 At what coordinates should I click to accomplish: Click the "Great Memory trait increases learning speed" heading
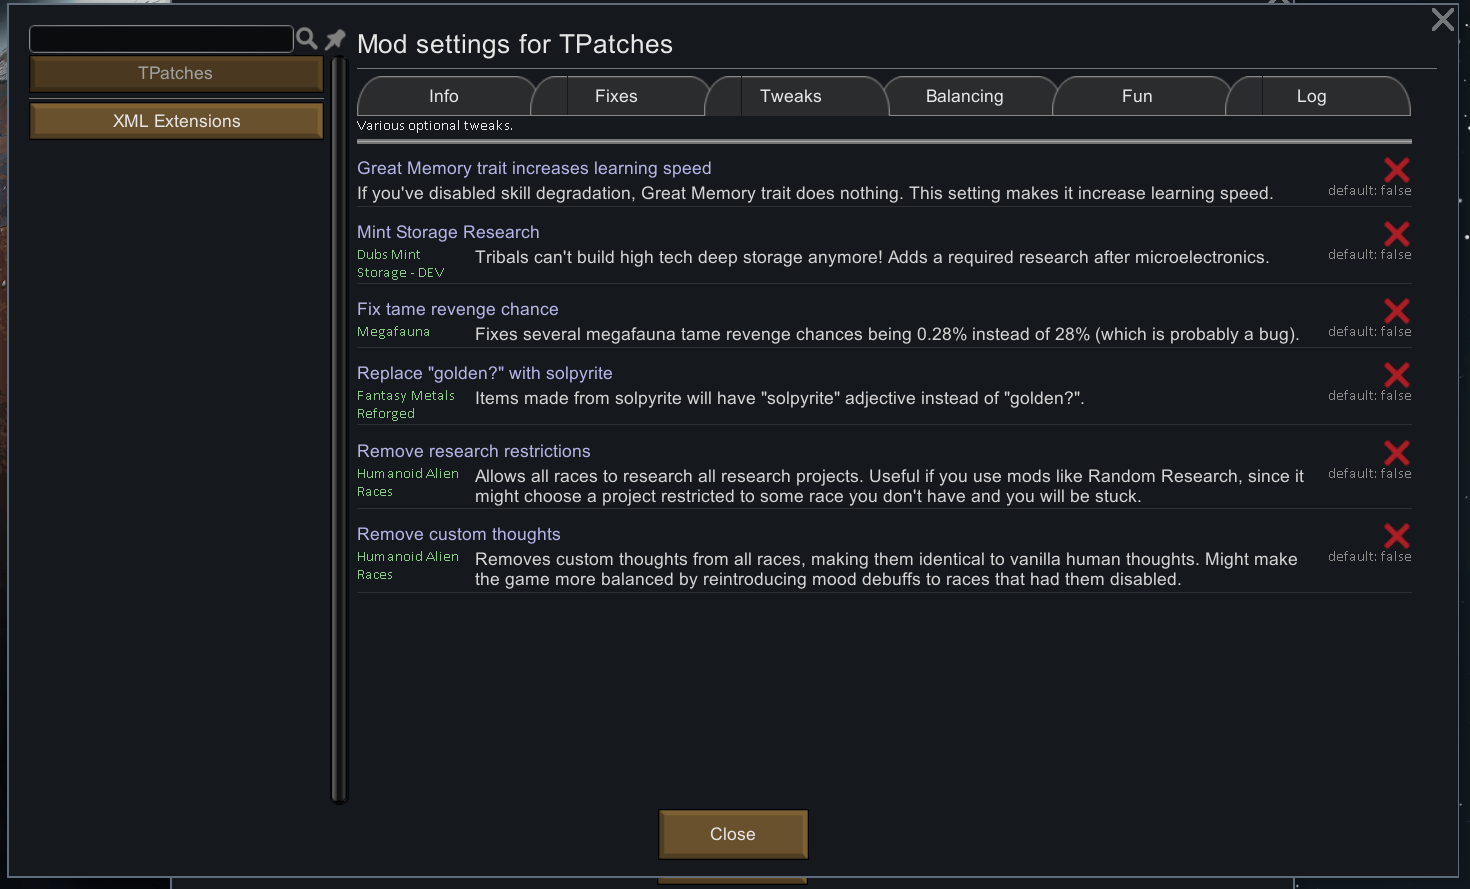tap(534, 168)
